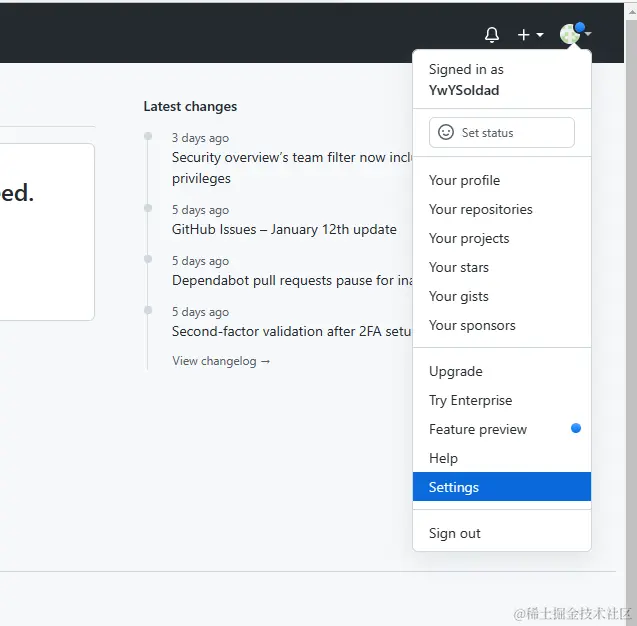Open Second-factor validation after 2FA entry
Screen dimensions: 637x626
pos(292,331)
